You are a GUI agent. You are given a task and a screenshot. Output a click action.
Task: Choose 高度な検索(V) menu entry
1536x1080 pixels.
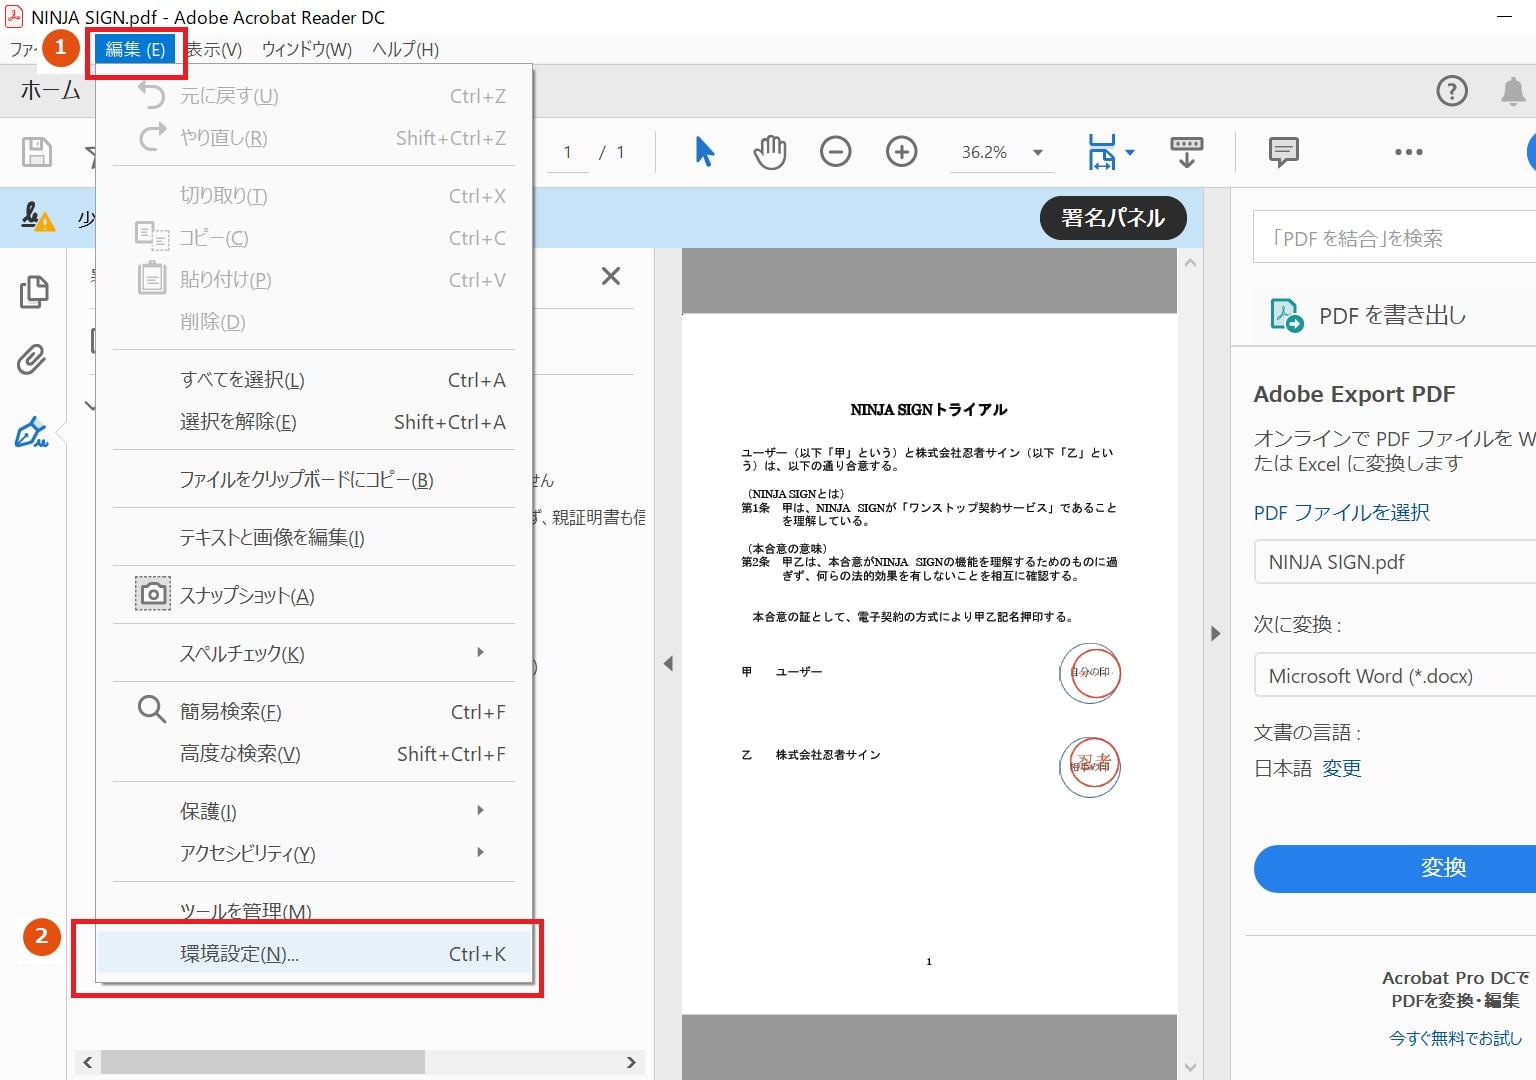(314, 754)
